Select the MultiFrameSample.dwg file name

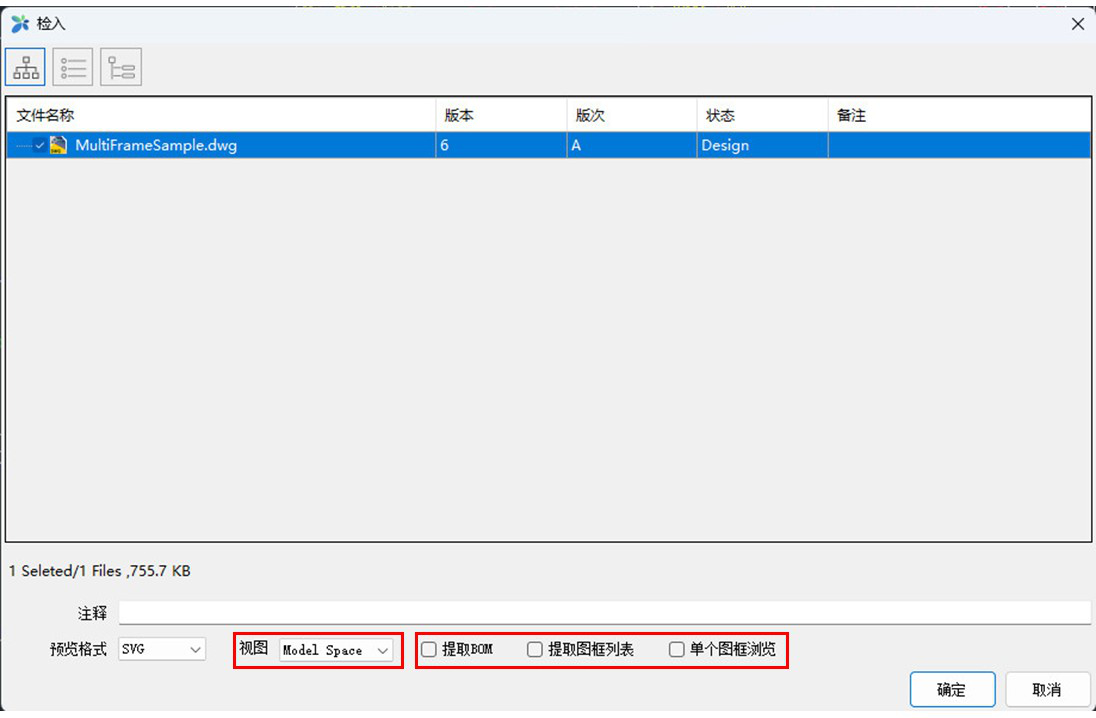[x=156, y=145]
